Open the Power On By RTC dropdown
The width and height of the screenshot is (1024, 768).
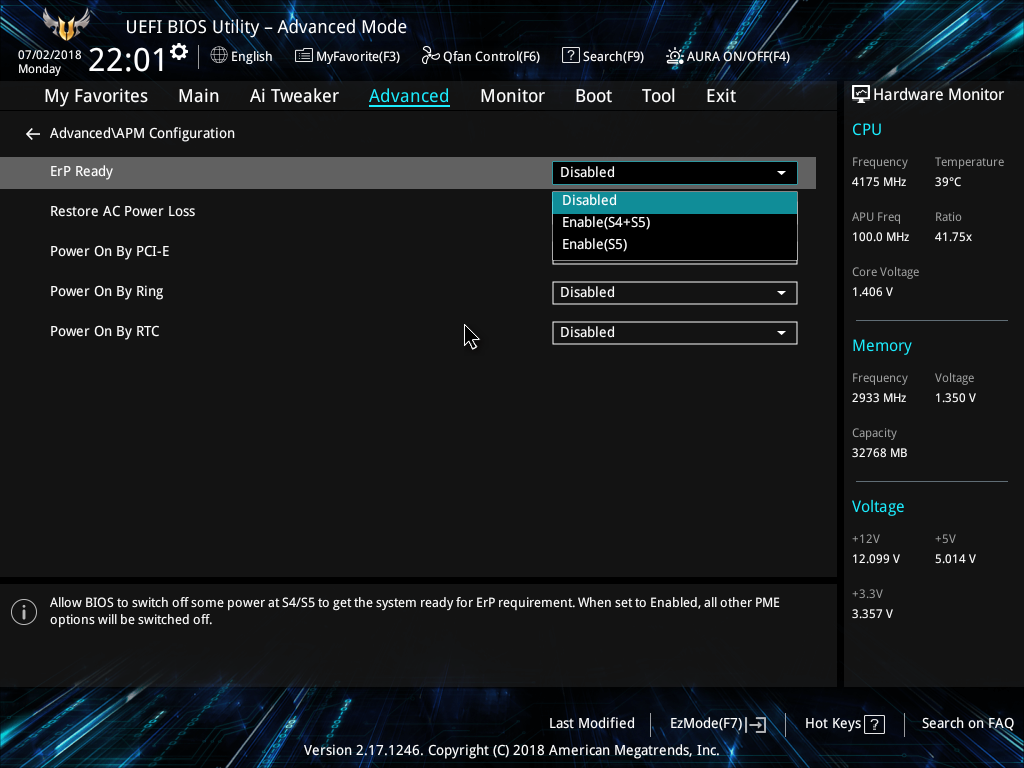point(675,332)
